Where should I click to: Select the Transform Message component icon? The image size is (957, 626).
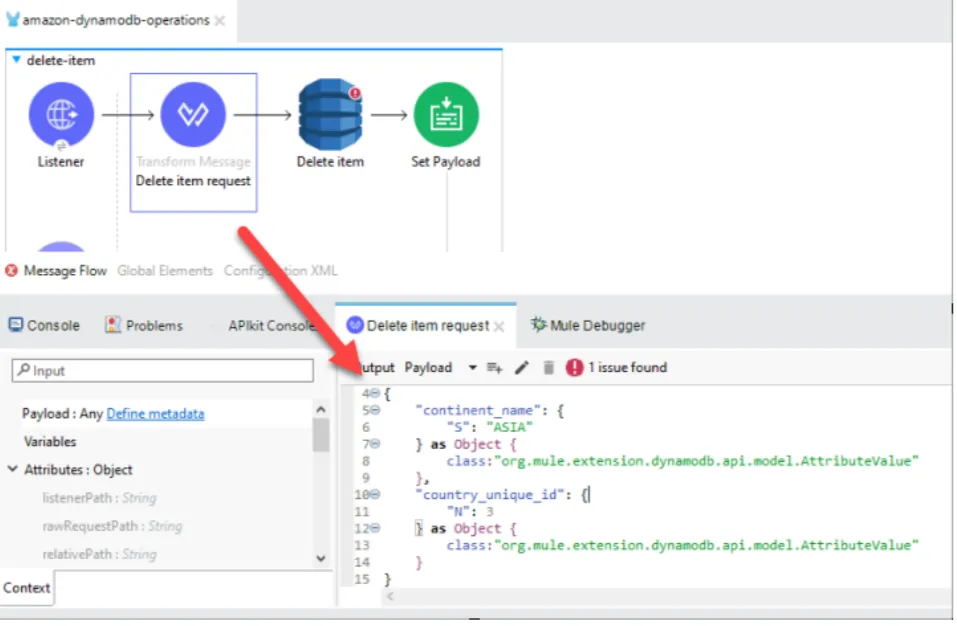click(193, 115)
